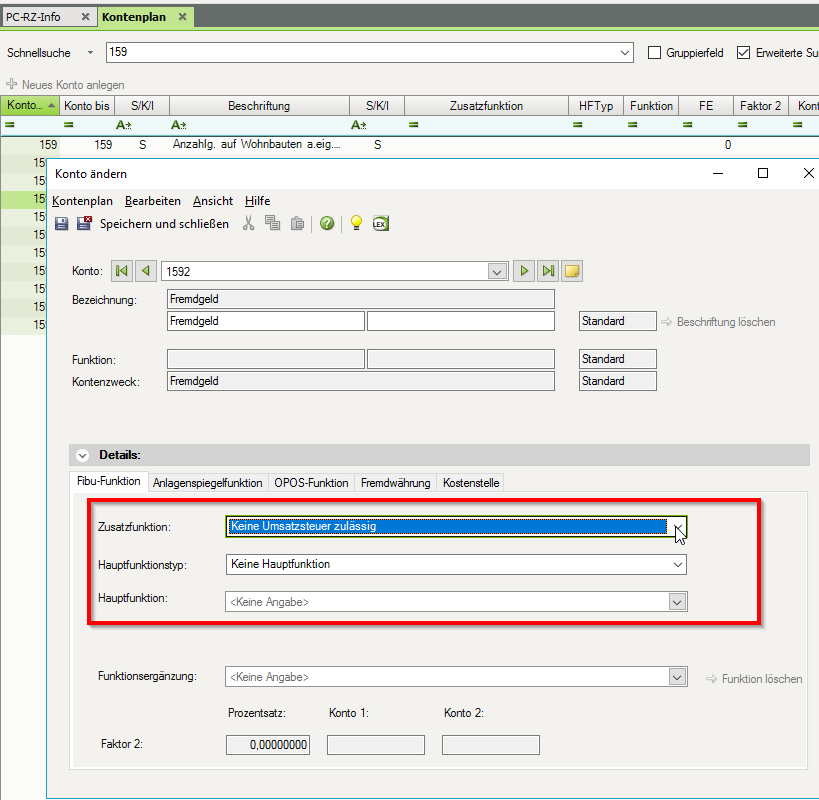This screenshot has width=819, height=800.
Task: Click the filter icon under Konto bis column
Action: coord(68,125)
